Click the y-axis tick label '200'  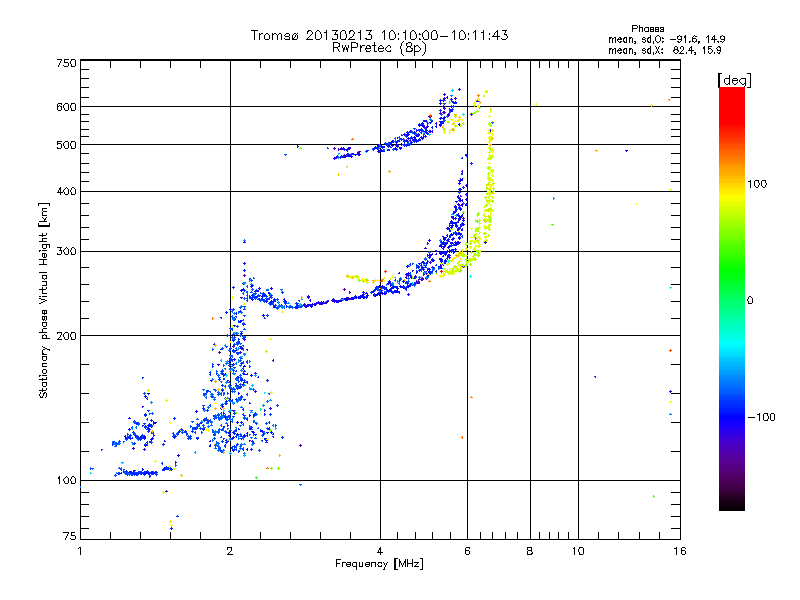tap(66, 336)
